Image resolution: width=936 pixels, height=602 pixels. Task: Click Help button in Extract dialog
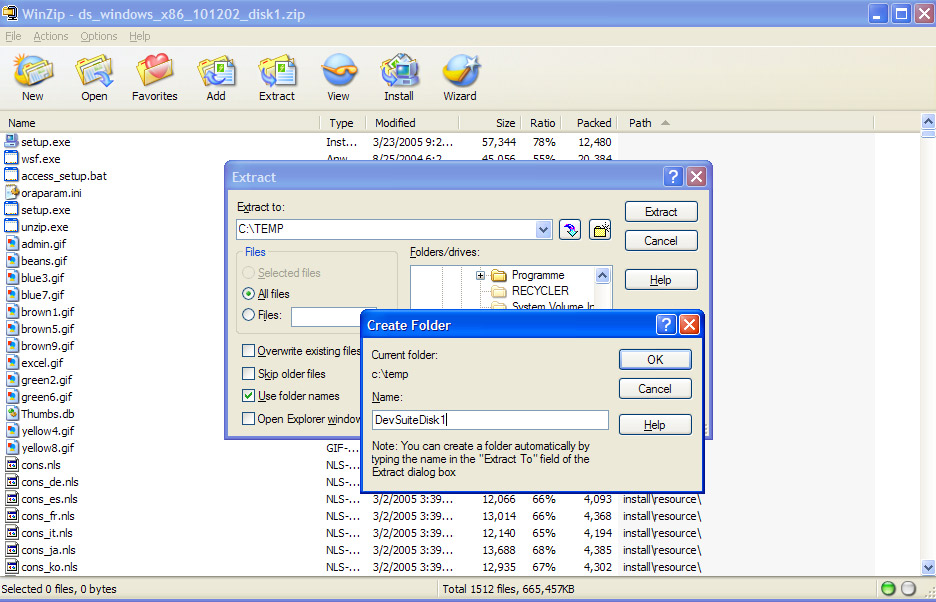pyautogui.click(x=661, y=280)
